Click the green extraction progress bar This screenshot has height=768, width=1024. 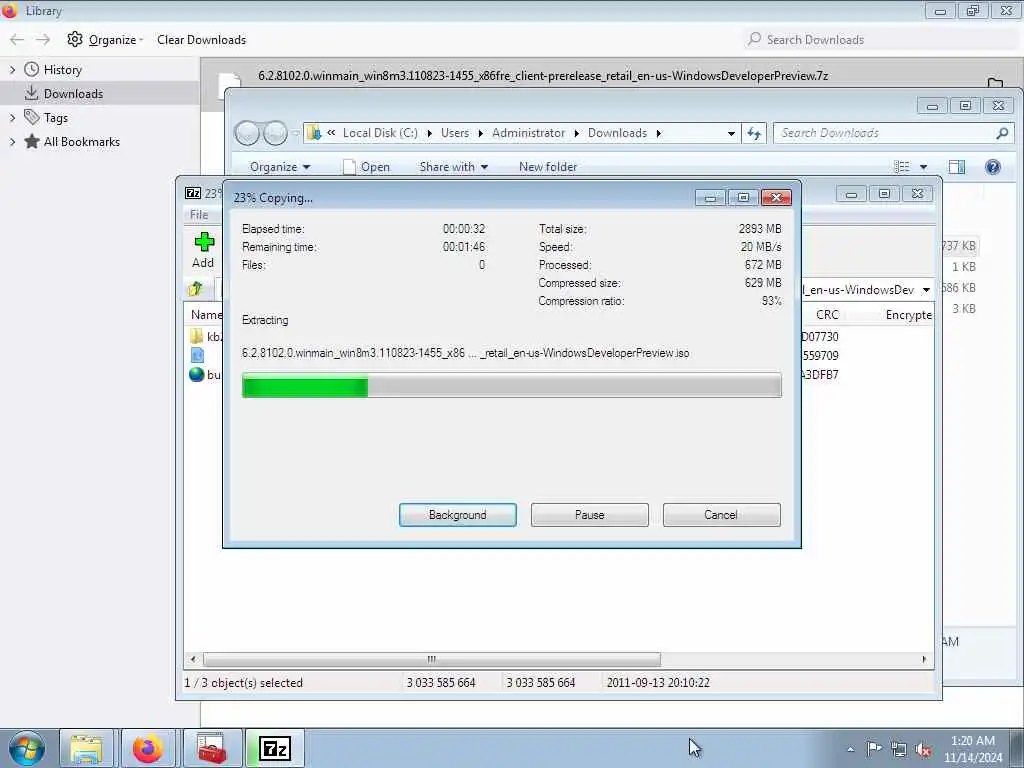pyautogui.click(x=511, y=385)
